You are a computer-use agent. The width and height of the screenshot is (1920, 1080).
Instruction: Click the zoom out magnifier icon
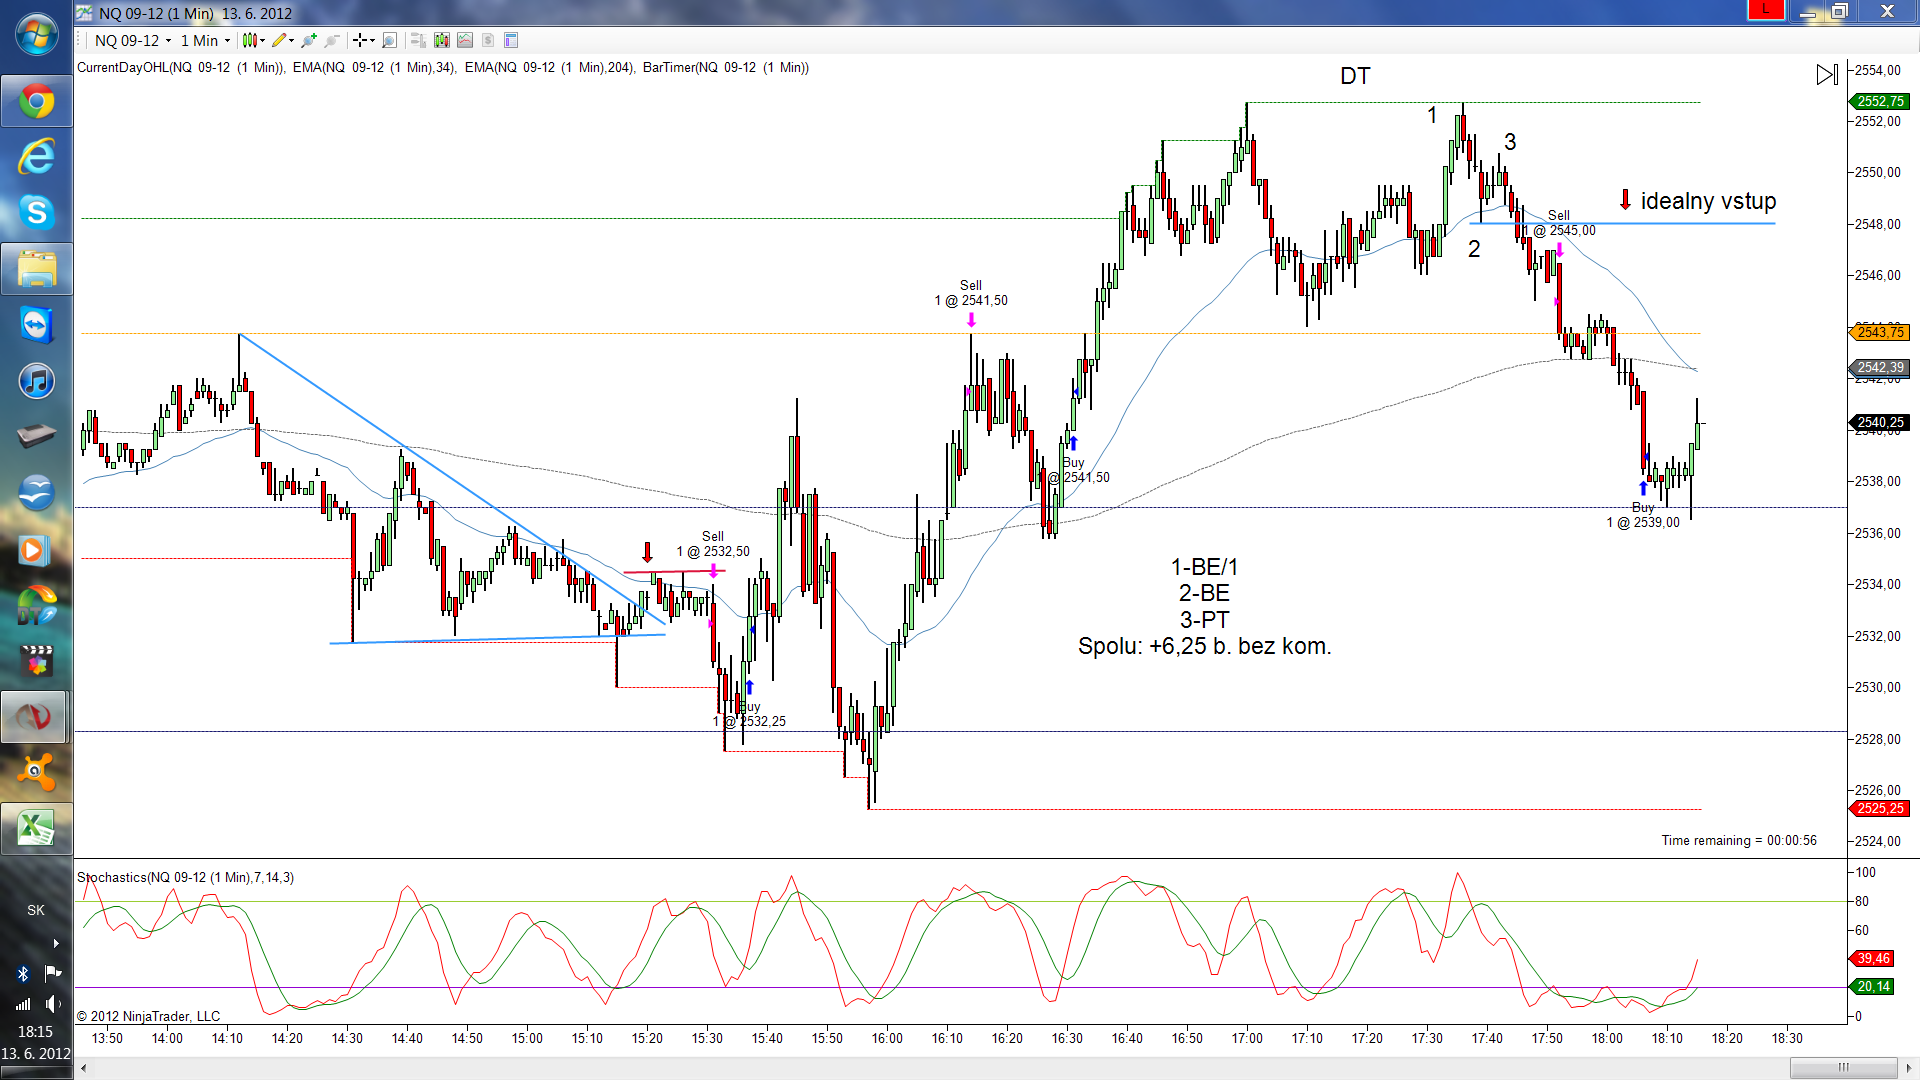tap(332, 41)
